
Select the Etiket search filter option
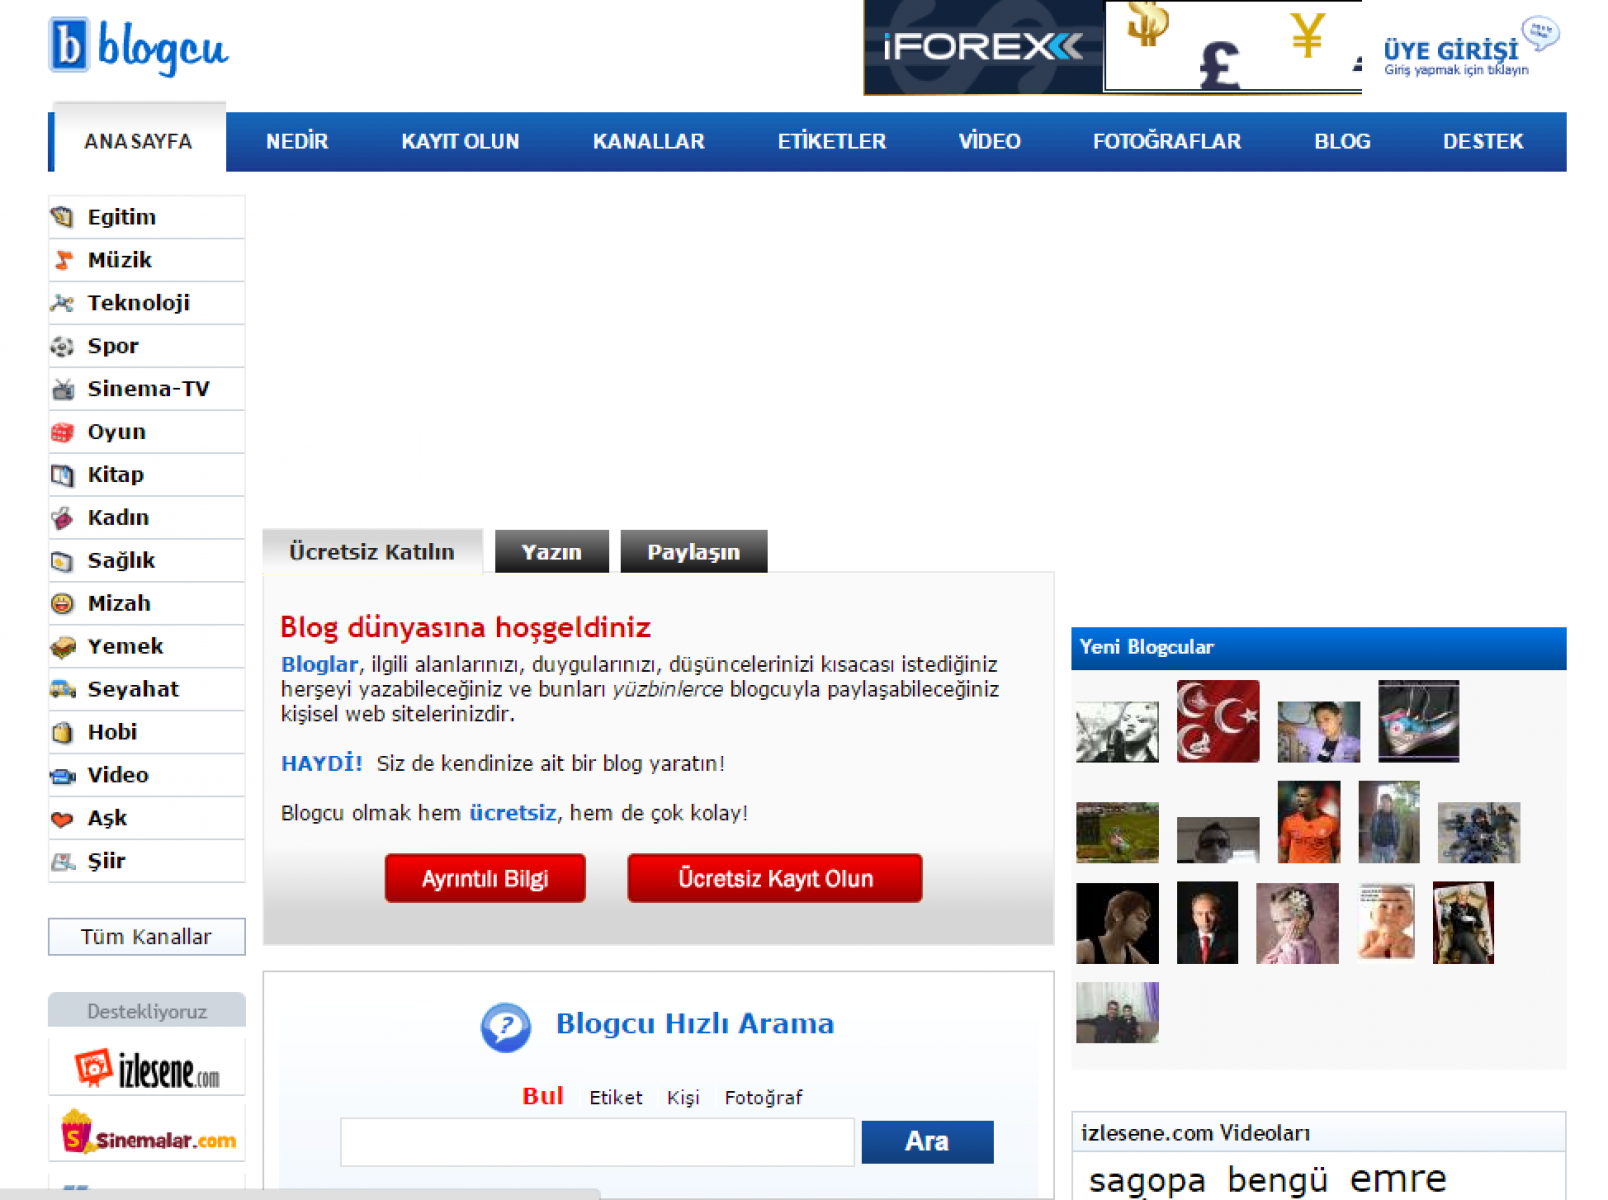615,1098
